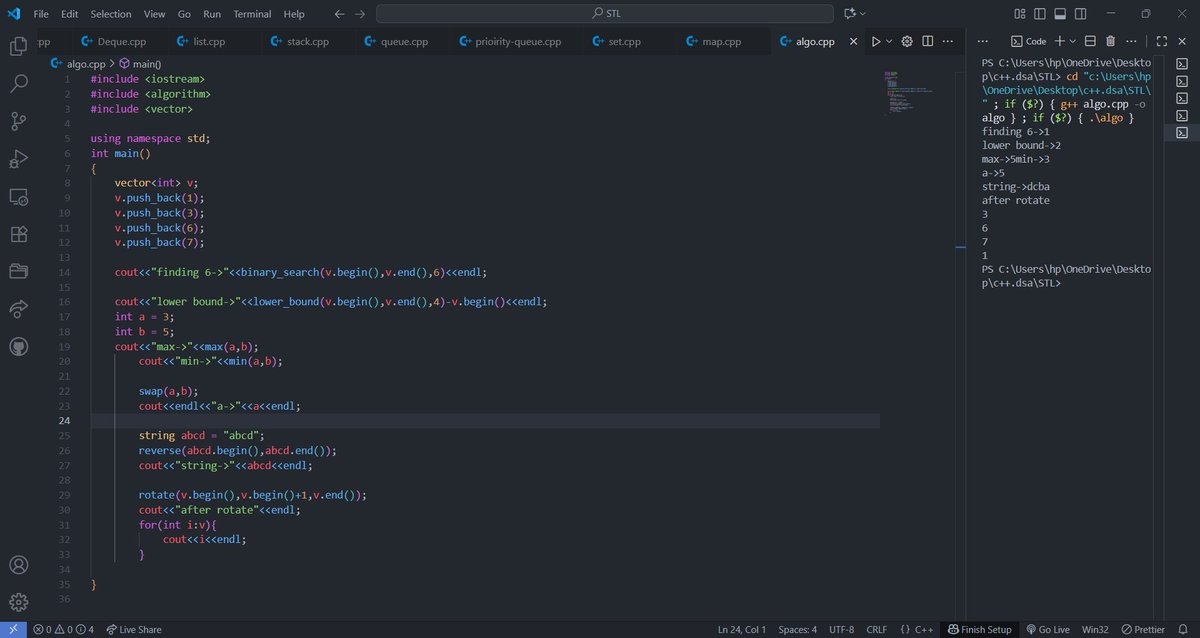Open the GitHub view in activity bar
The width and height of the screenshot is (1200, 638).
click(18, 347)
